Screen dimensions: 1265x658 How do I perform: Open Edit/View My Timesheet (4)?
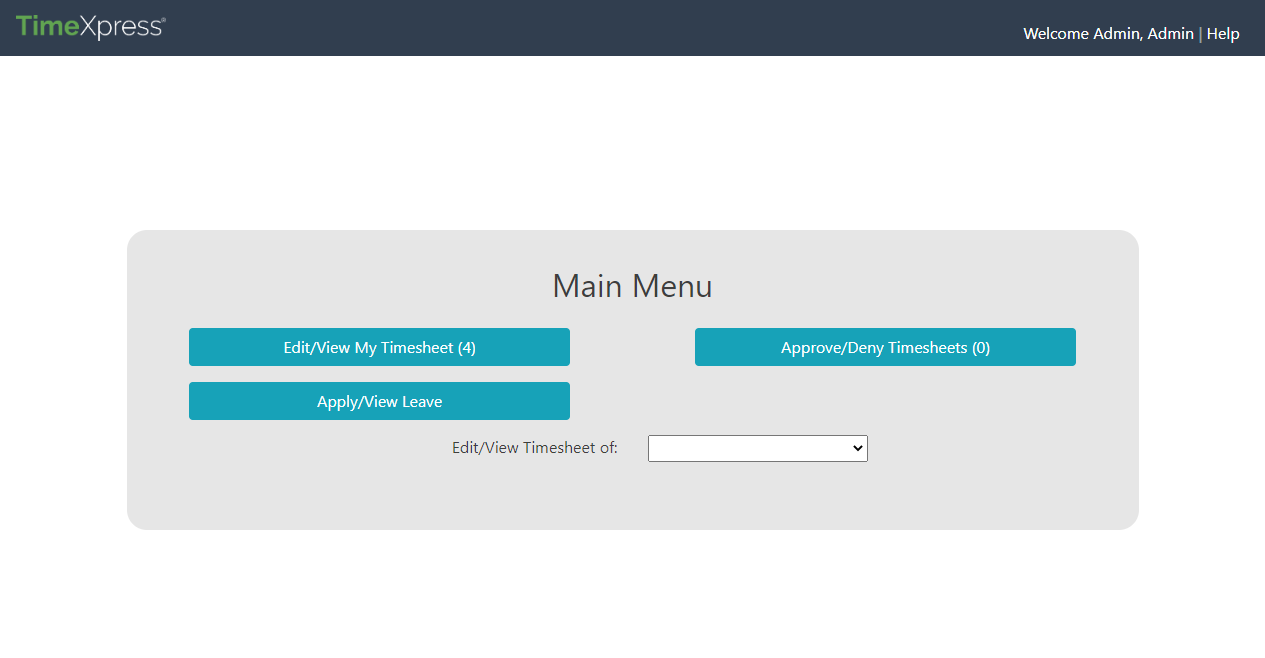pos(379,347)
